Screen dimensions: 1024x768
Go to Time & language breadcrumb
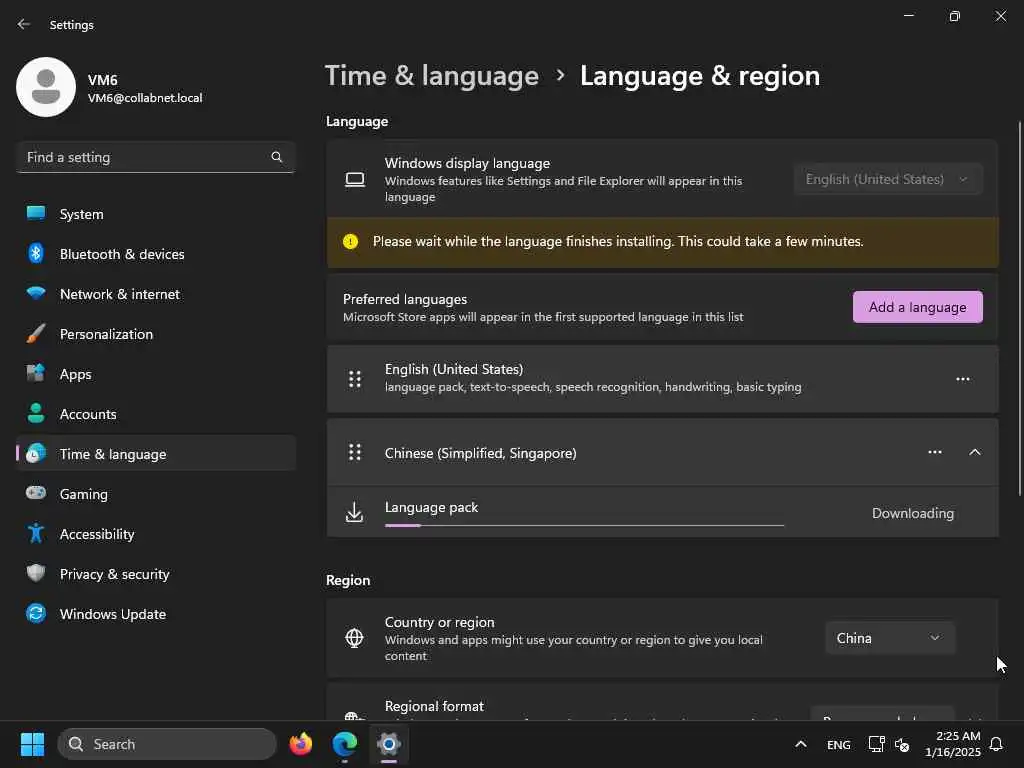432,76
